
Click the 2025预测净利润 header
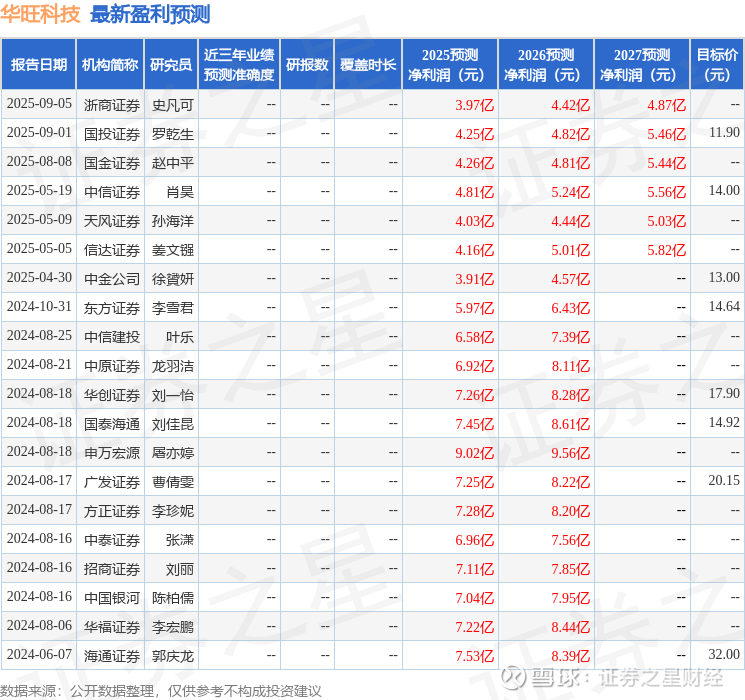450,65
